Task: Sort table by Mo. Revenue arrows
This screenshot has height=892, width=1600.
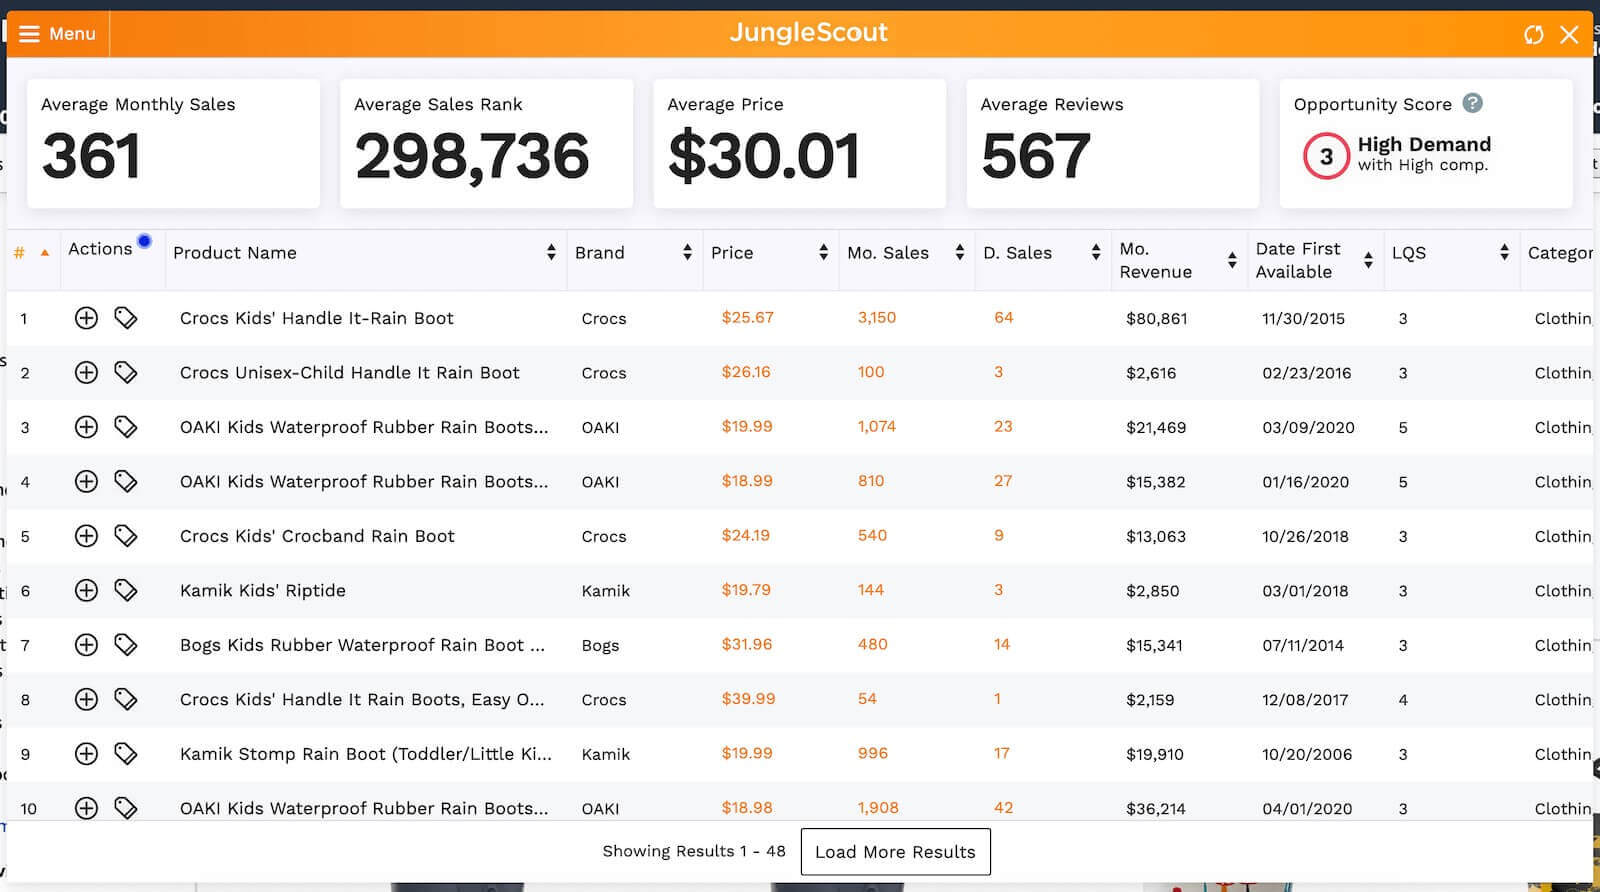Action: pos(1232,261)
